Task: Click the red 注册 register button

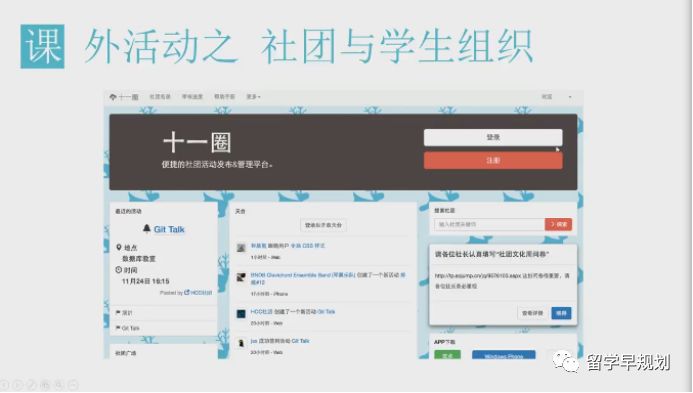Action: coord(493,160)
